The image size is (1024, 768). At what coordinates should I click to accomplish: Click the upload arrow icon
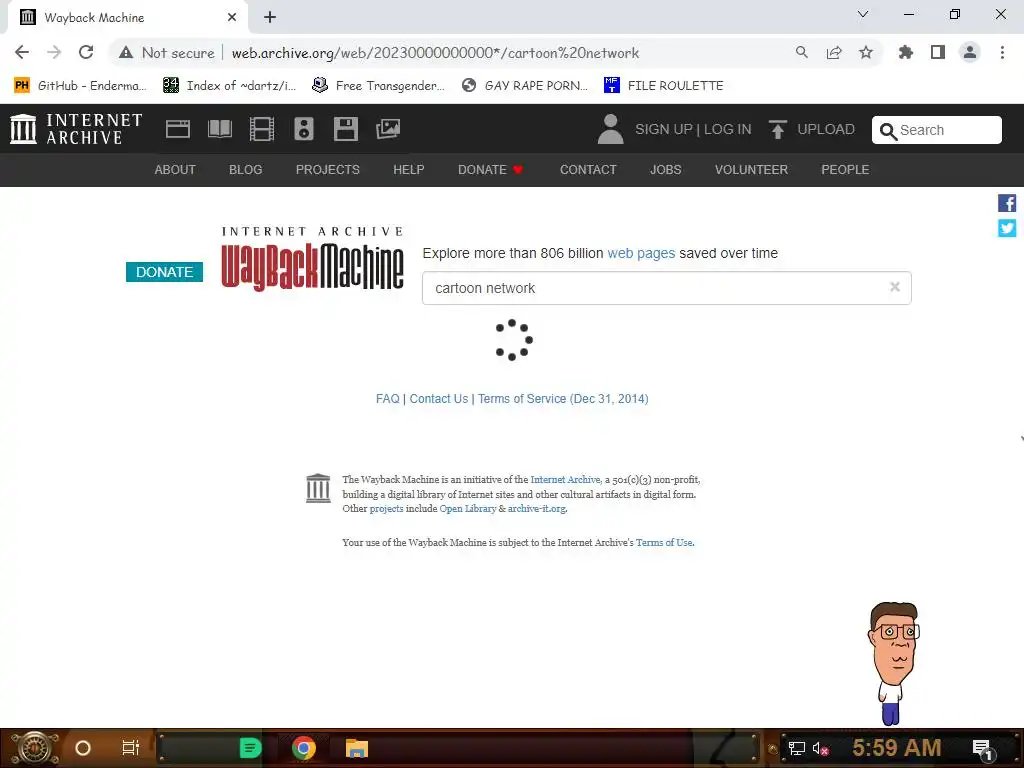[x=777, y=129]
